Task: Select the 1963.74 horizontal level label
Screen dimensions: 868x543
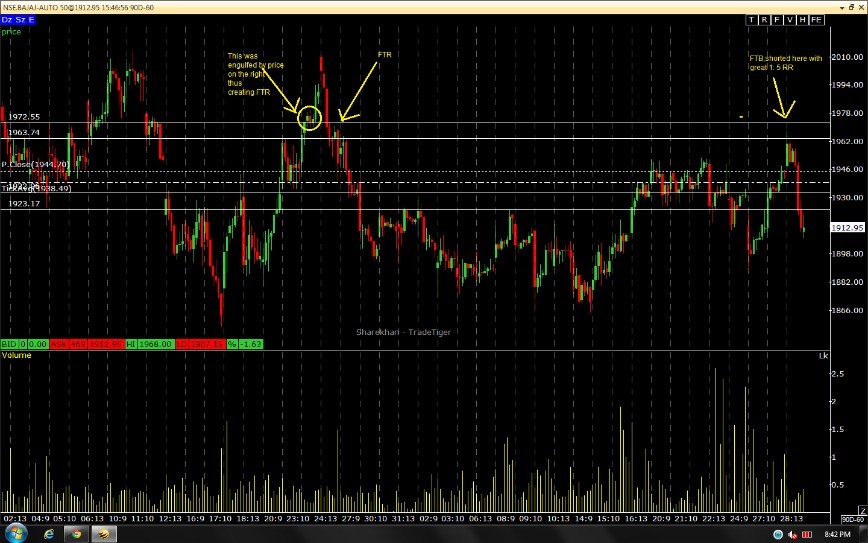Action: tap(24, 132)
